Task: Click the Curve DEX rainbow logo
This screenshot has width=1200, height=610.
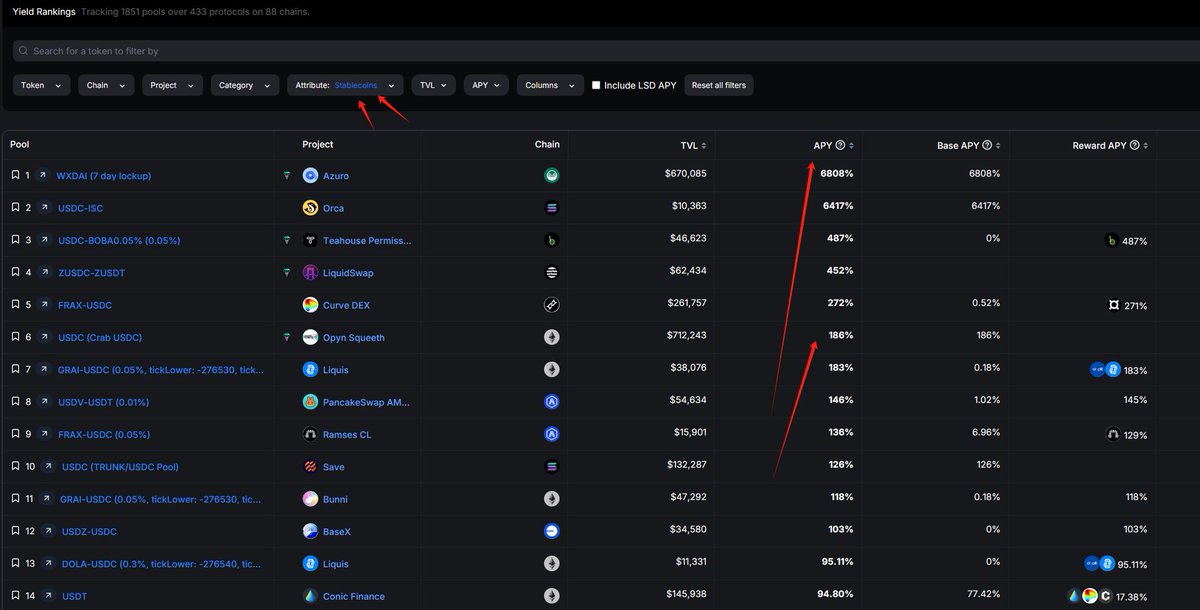Action: (x=310, y=305)
